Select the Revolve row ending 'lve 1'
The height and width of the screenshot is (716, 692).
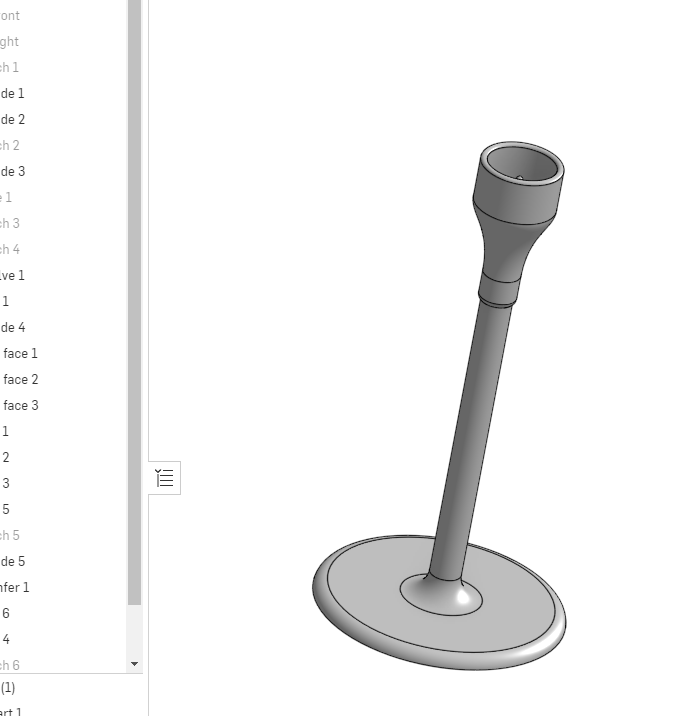(63, 275)
